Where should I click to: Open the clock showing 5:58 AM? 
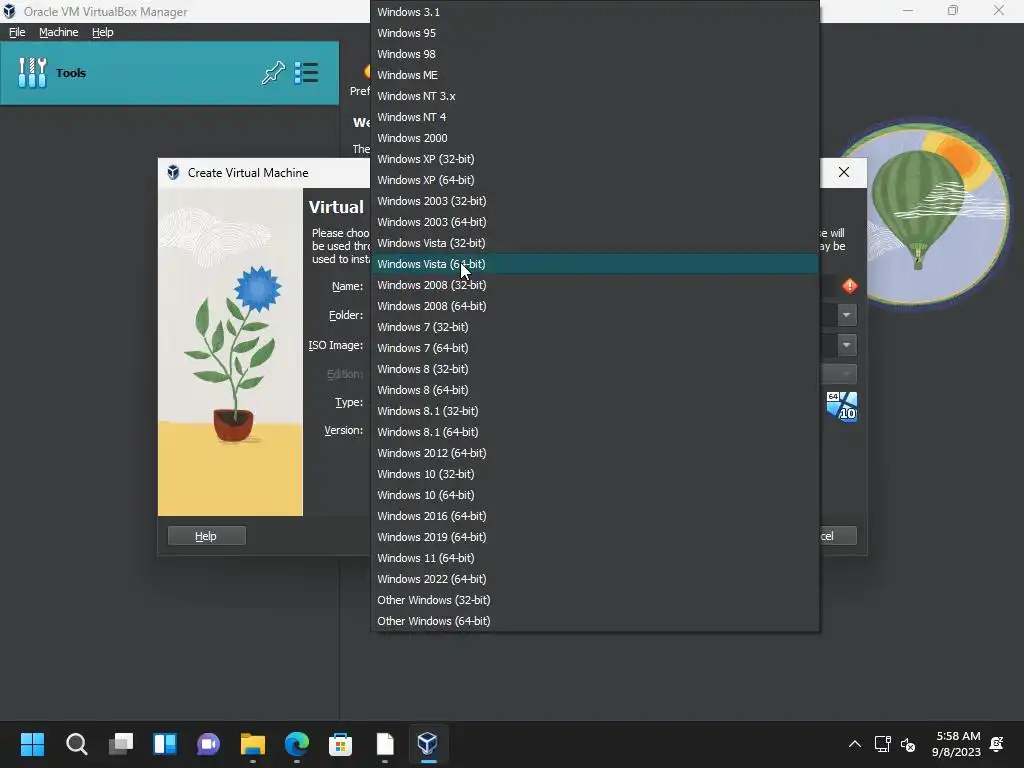(956, 744)
